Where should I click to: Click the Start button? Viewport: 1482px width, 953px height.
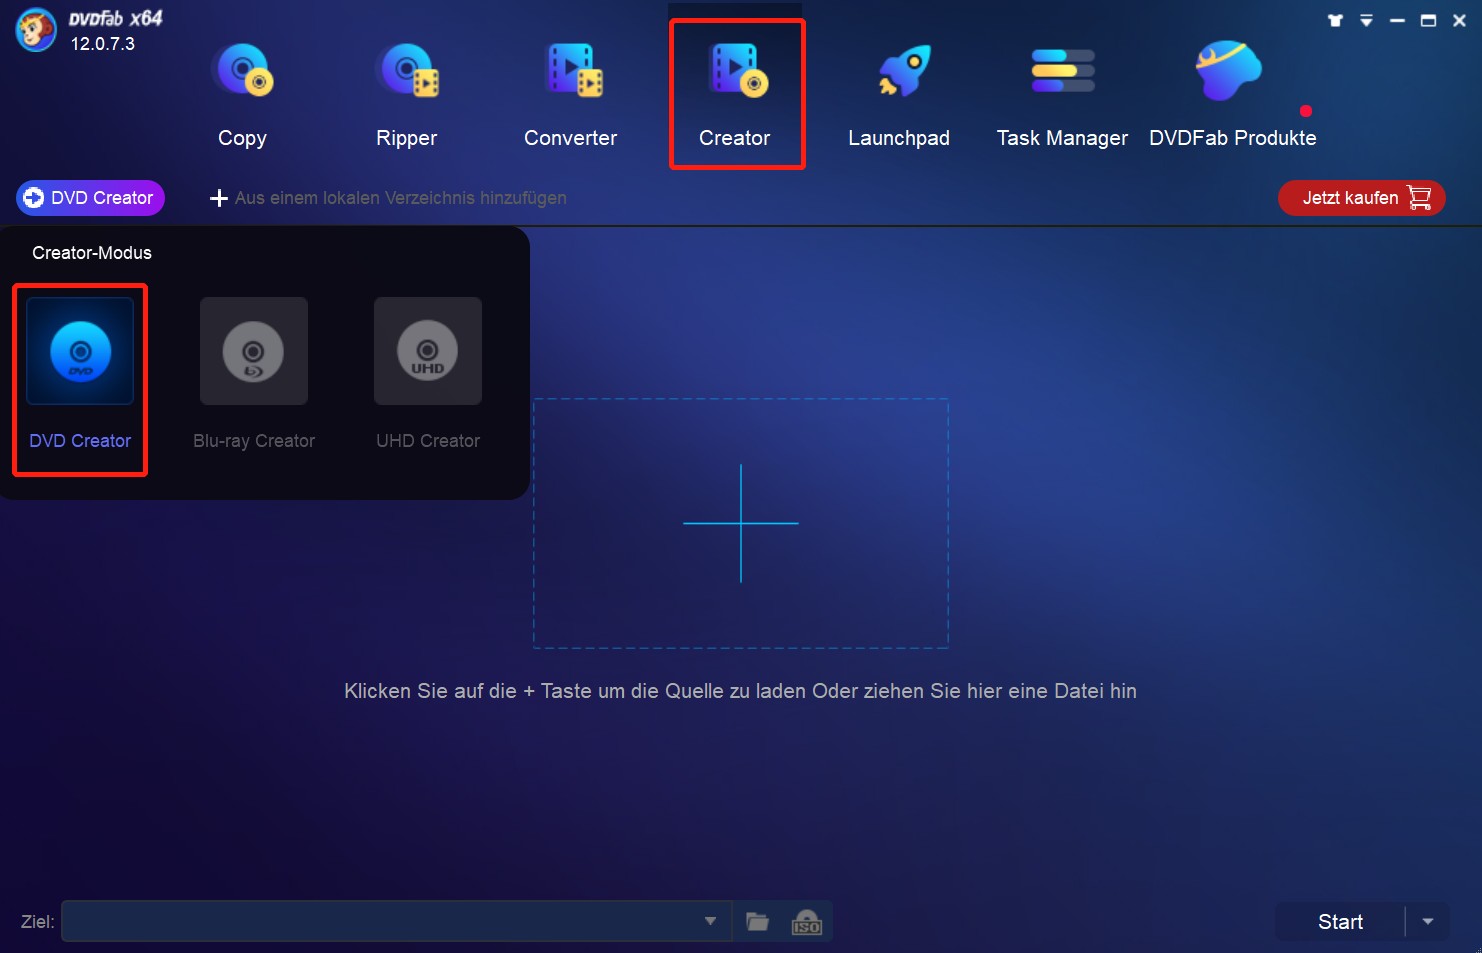click(x=1340, y=922)
